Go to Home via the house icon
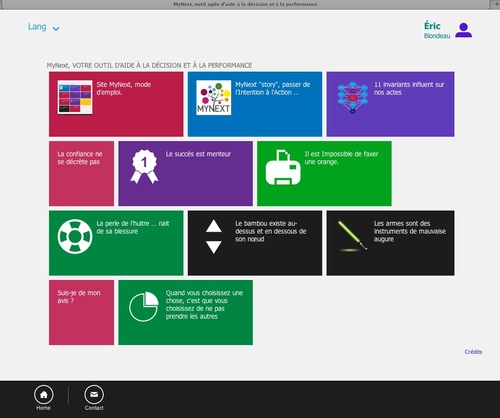 pyautogui.click(x=44, y=395)
